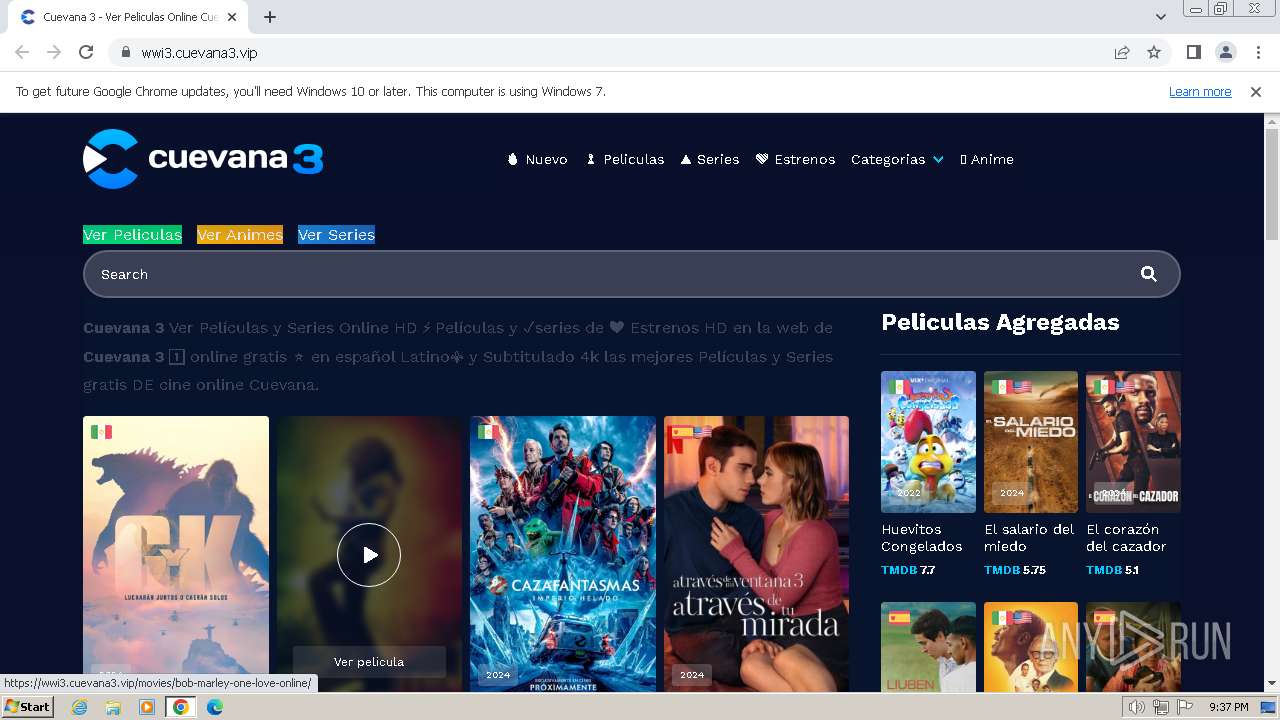Open the Chrome three-dot menu
Screen dimensions: 1280x720
(x=1258, y=52)
